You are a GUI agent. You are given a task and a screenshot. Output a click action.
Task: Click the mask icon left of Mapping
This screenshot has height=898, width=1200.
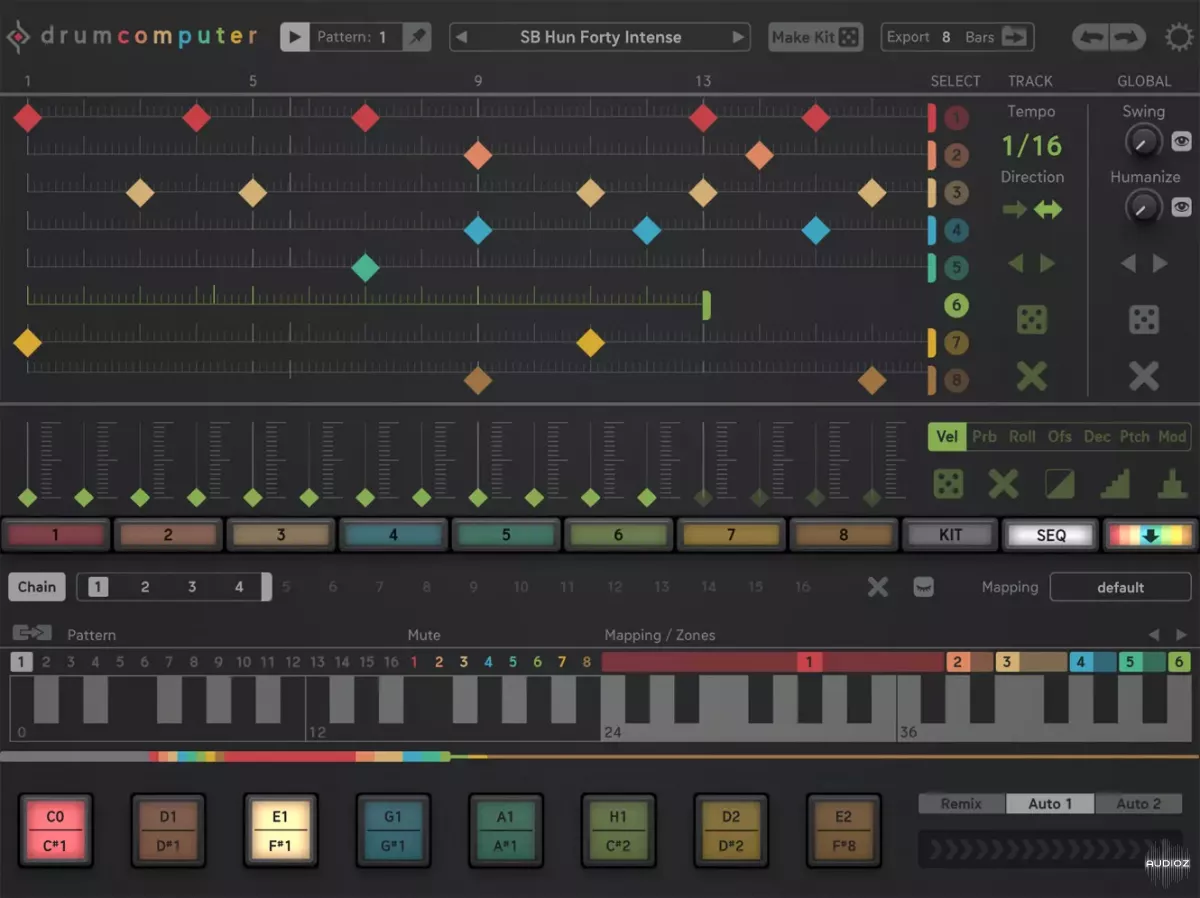click(x=924, y=587)
